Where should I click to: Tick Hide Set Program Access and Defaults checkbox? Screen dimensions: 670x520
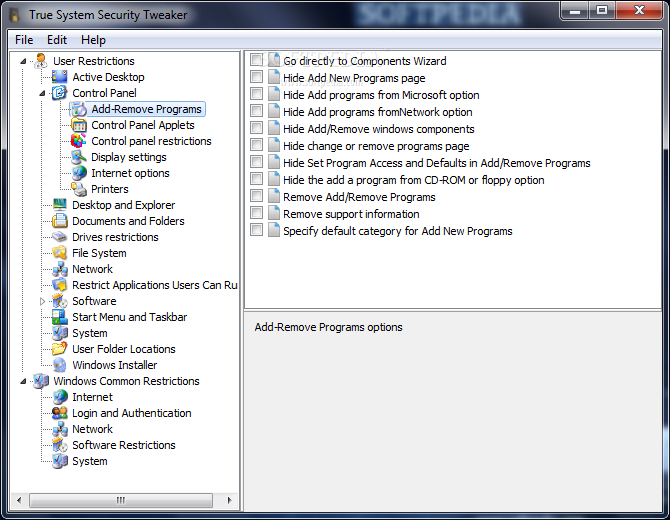[x=256, y=162]
